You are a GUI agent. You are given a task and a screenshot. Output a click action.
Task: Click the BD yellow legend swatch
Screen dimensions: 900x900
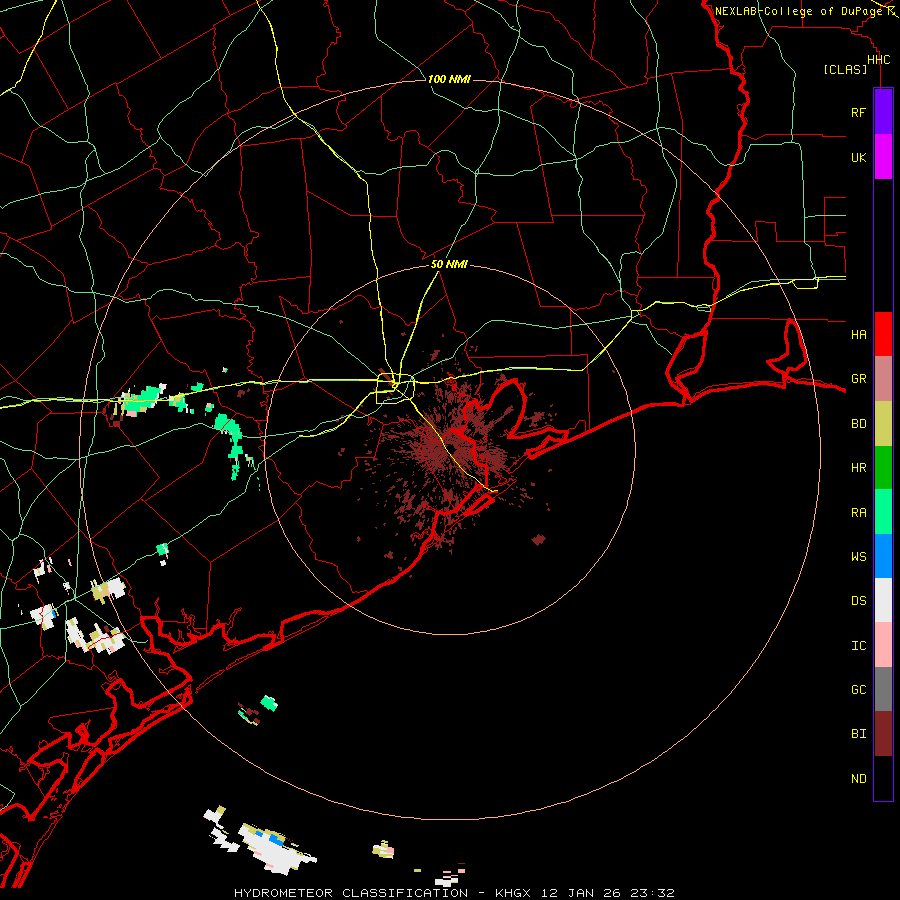[883, 424]
